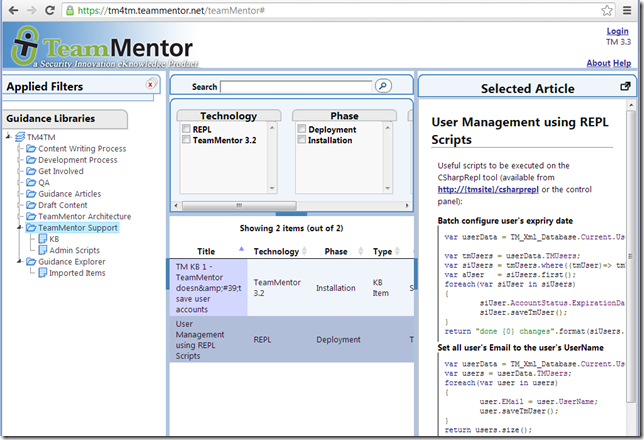Click the browser forward arrow
Image resolution: width=644 pixels, height=440 pixels.
31,10
